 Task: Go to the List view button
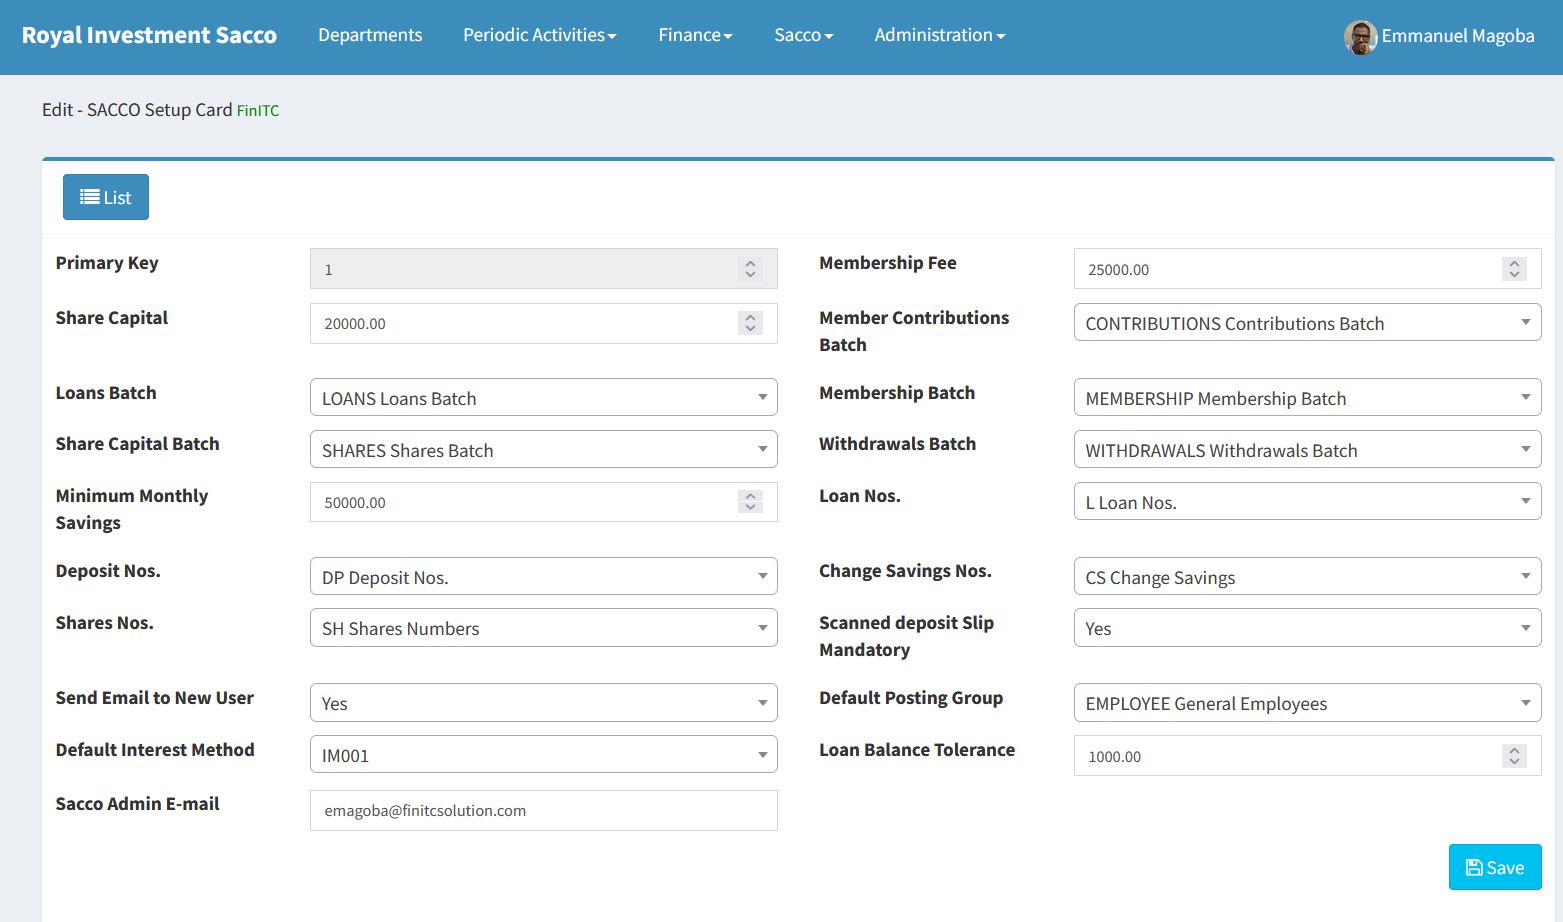106,197
